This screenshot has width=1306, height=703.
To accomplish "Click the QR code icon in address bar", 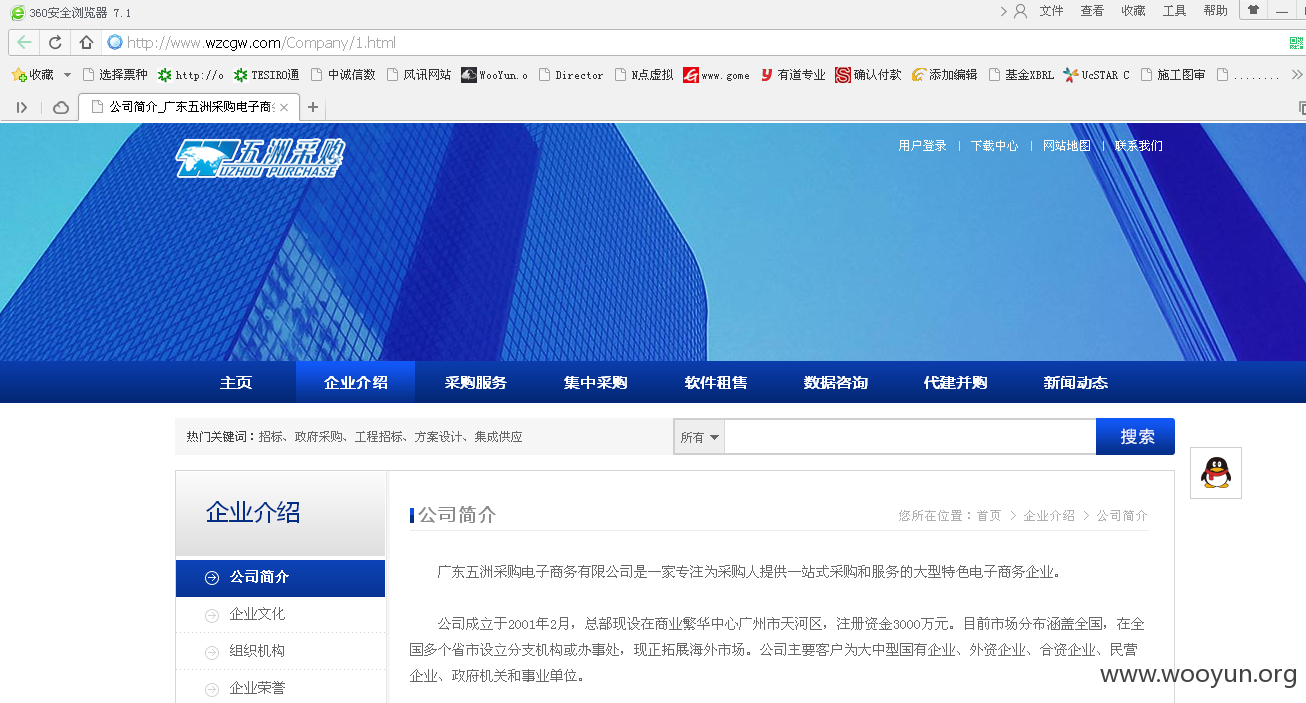I will 1296,43.
